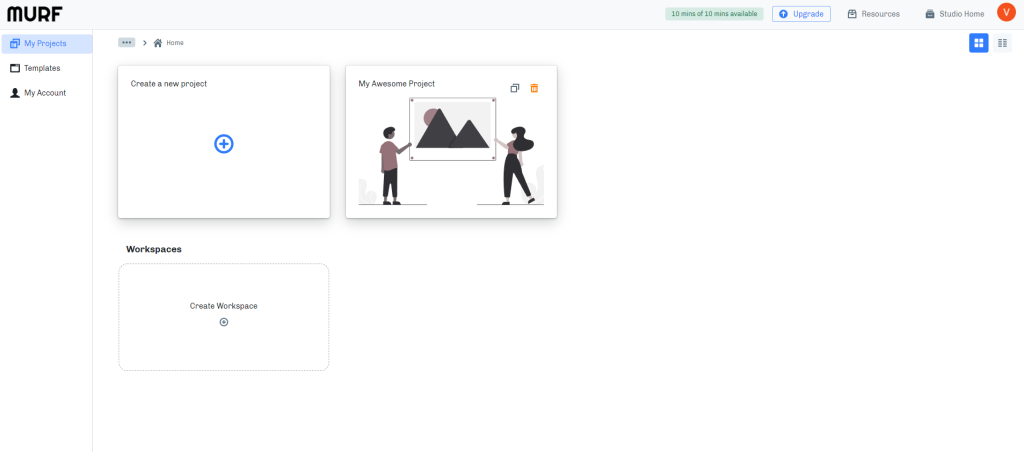Duplicate My Awesome Project
The width and height of the screenshot is (1024, 452).
[515, 88]
